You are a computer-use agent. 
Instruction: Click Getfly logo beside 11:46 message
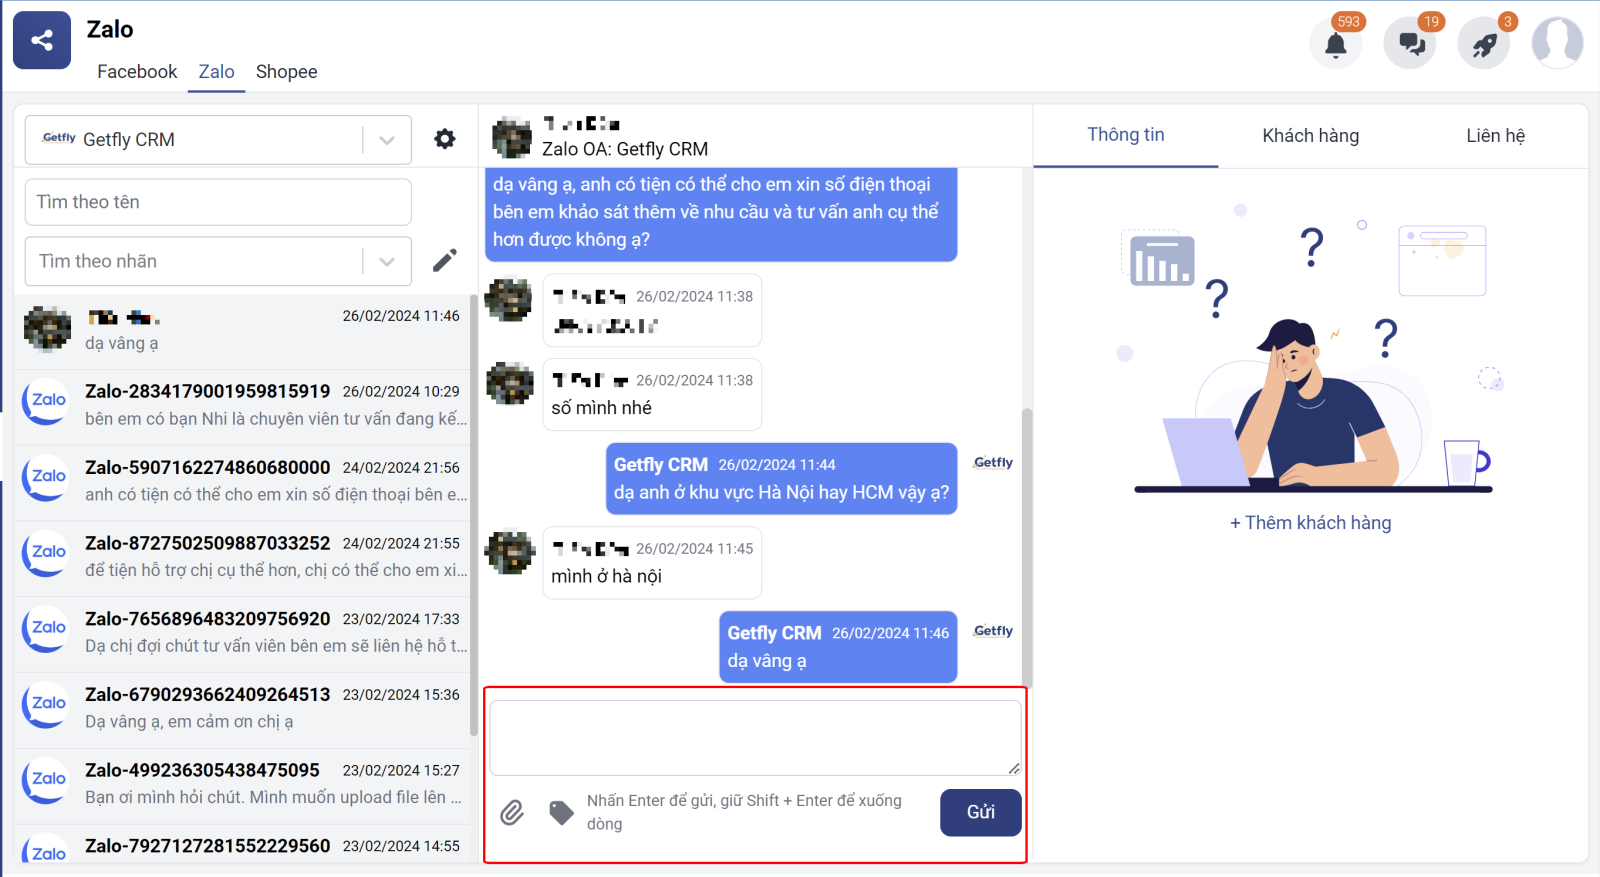click(993, 631)
